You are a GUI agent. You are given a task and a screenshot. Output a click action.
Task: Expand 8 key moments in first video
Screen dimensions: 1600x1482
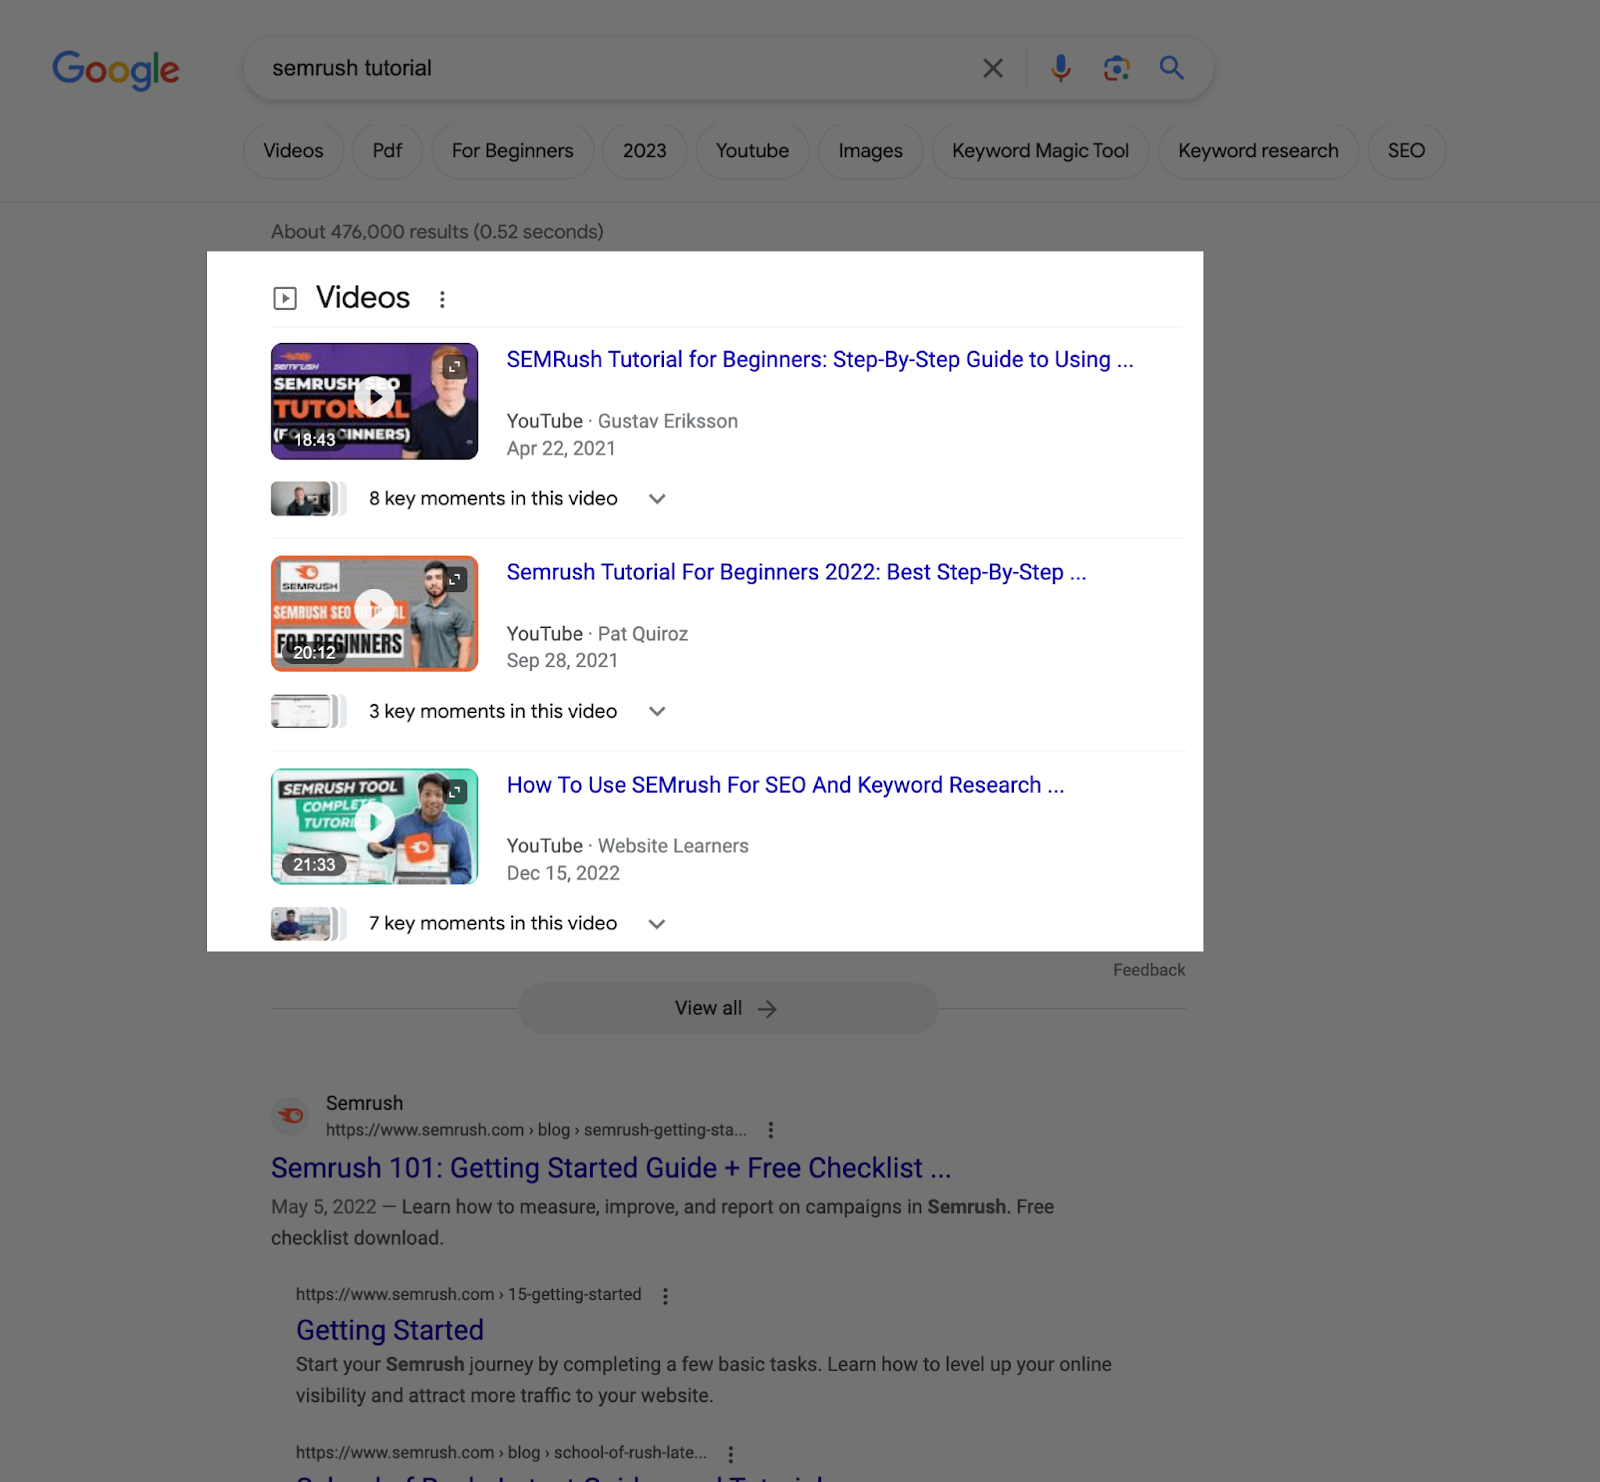click(657, 498)
